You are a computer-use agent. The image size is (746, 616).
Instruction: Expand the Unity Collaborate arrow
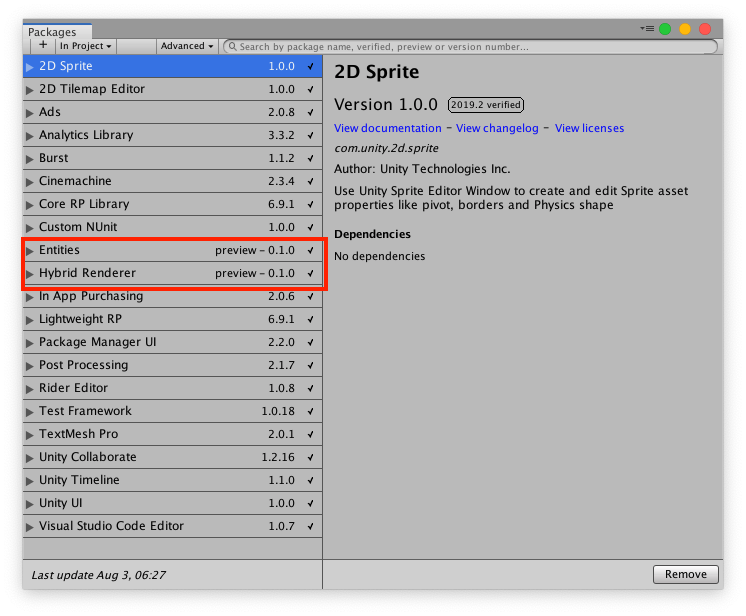tap(29, 458)
